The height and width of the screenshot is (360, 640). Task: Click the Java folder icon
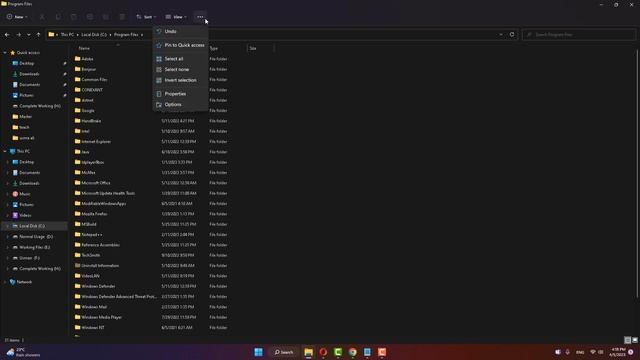(x=78, y=151)
